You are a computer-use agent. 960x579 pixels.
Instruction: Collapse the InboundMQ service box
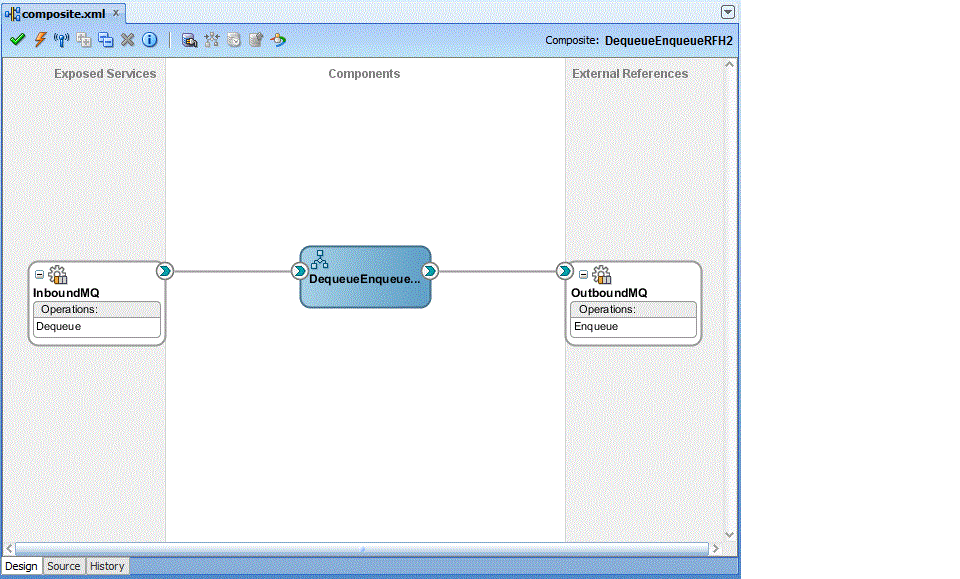(40, 274)
